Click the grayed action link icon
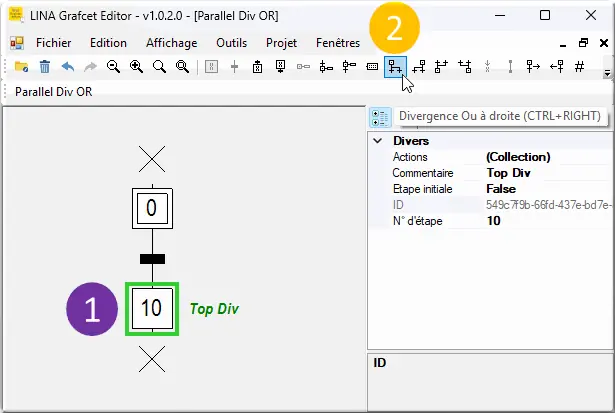615x413 pixels. coord(303,67)
